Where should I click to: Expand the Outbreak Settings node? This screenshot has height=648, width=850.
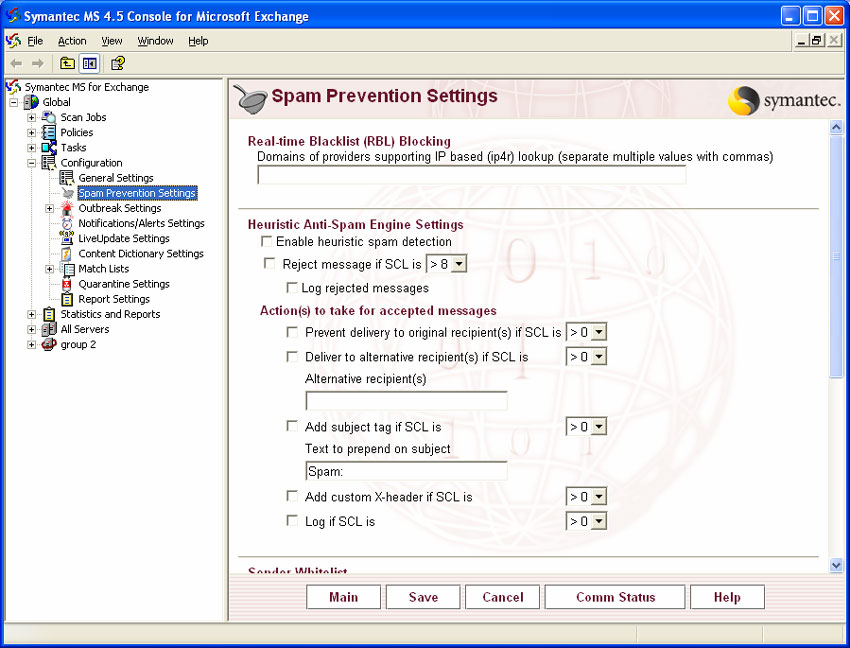tap(49, 208)
